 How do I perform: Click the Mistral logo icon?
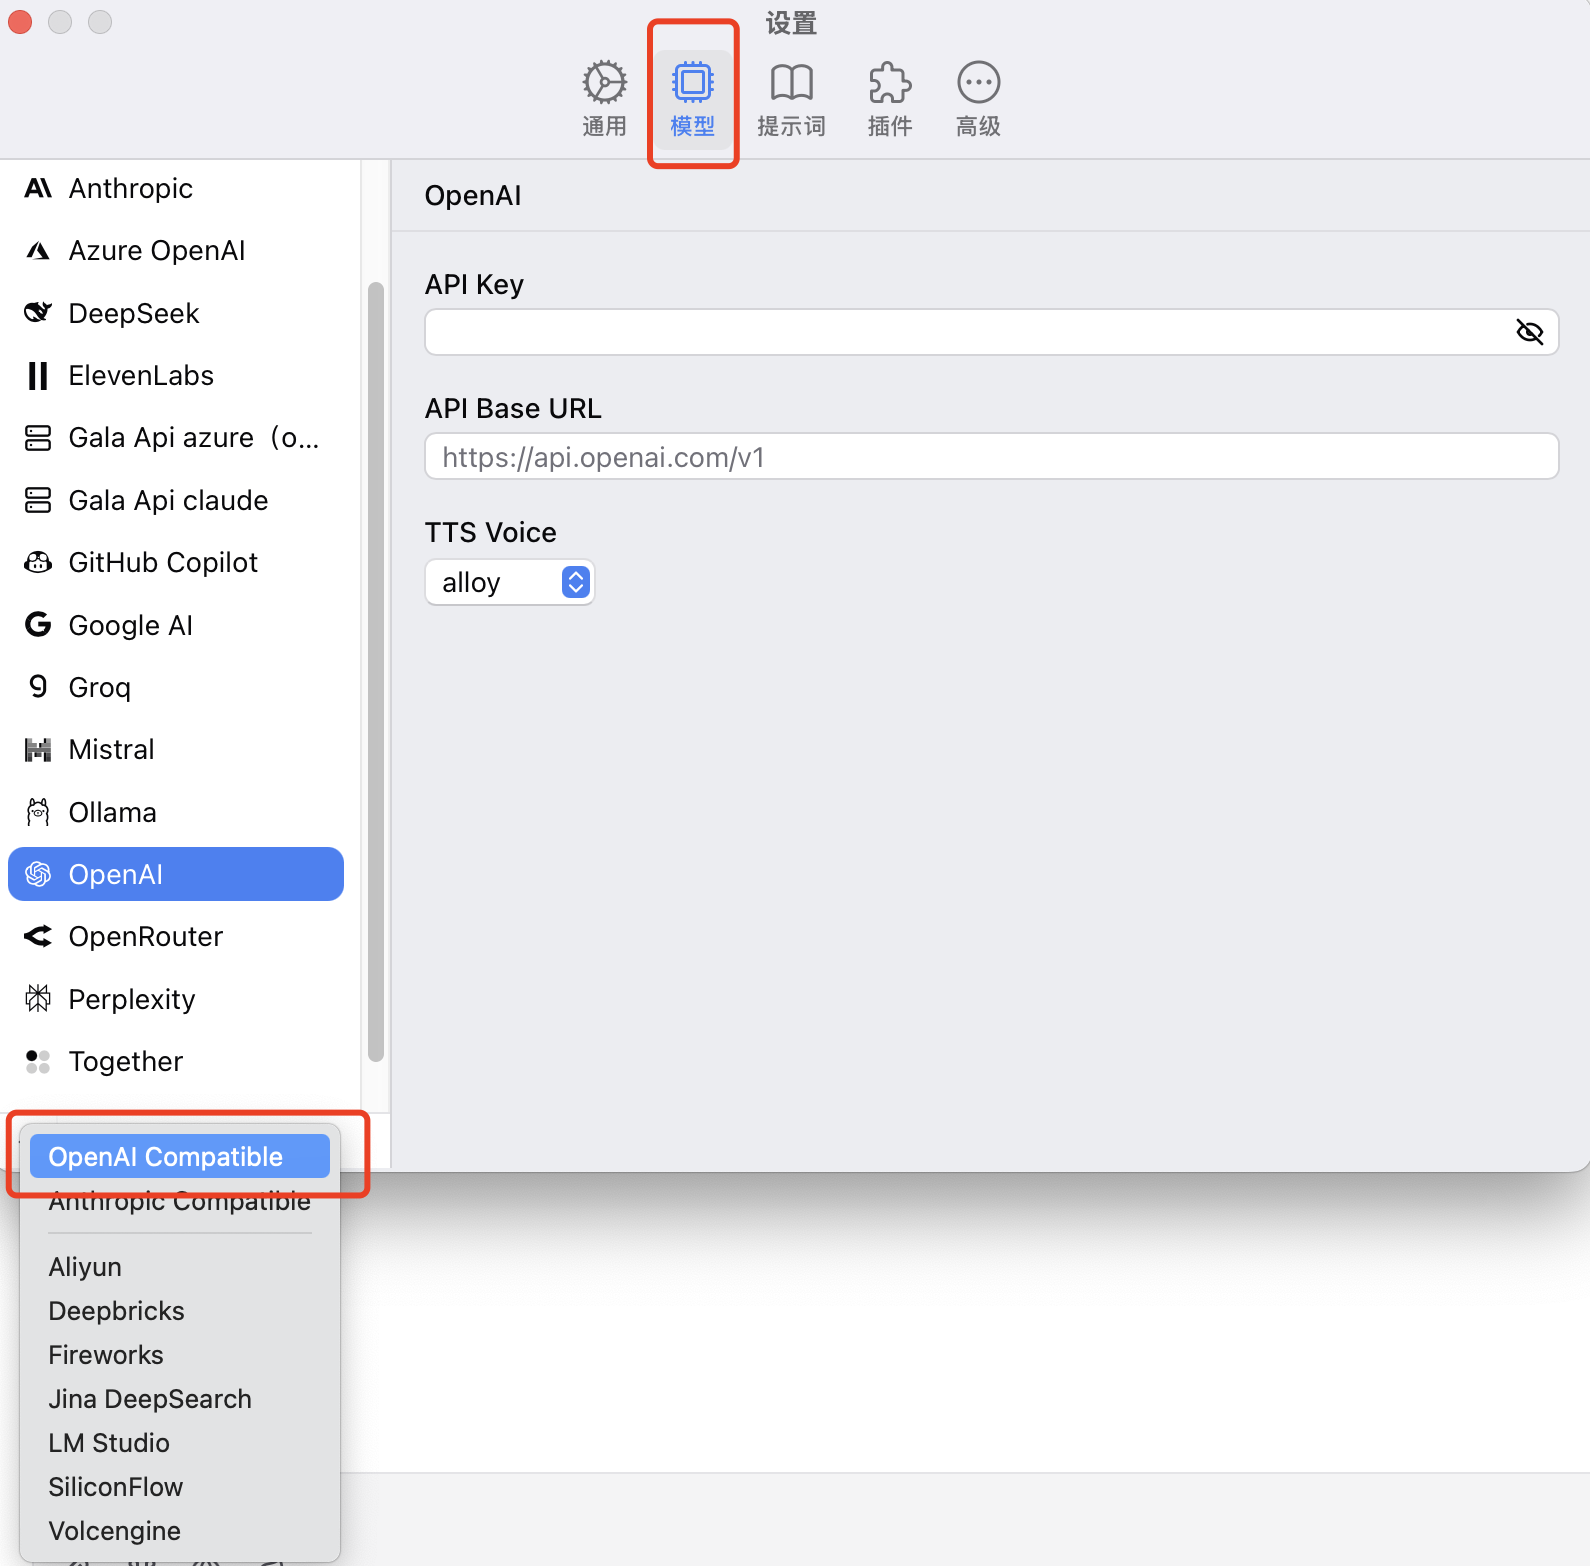(38, 750)
